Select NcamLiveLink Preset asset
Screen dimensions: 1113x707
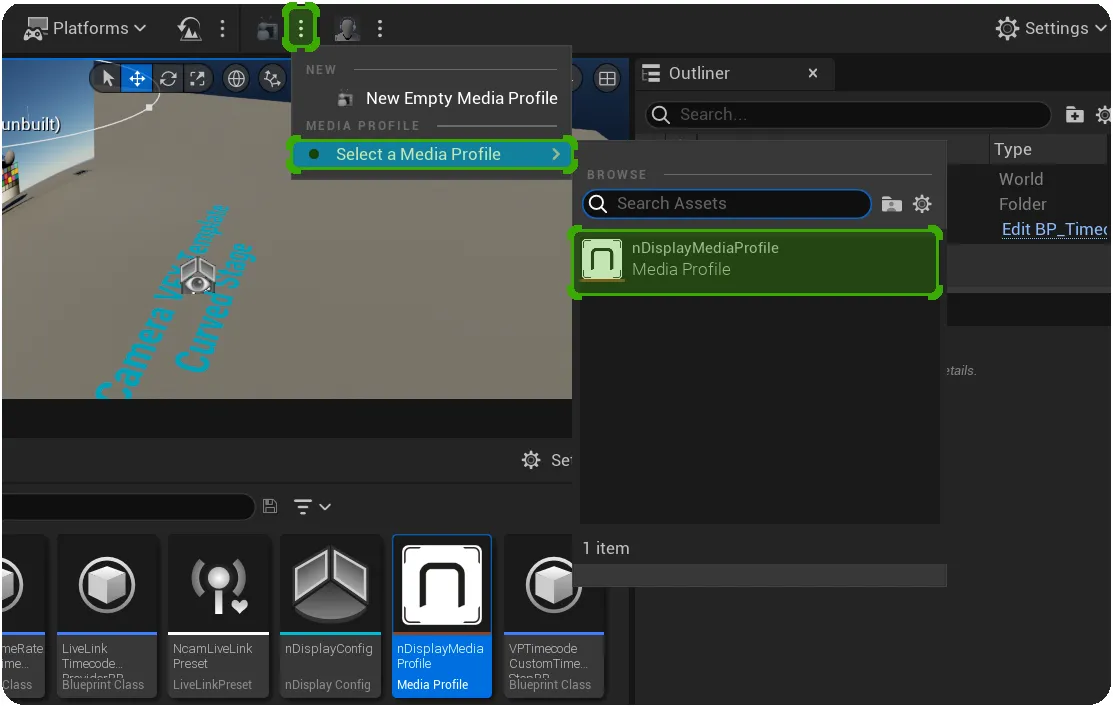219,616
